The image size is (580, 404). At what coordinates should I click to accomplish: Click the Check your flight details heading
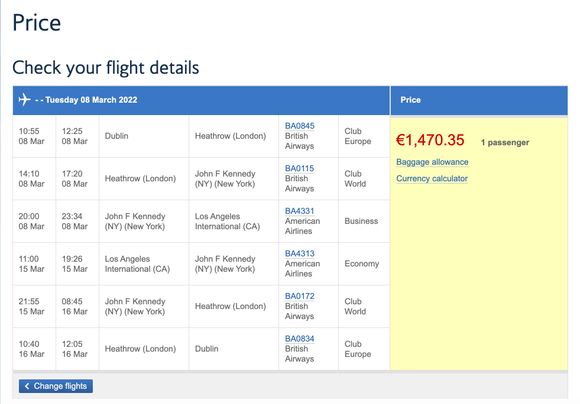(106, 68)
